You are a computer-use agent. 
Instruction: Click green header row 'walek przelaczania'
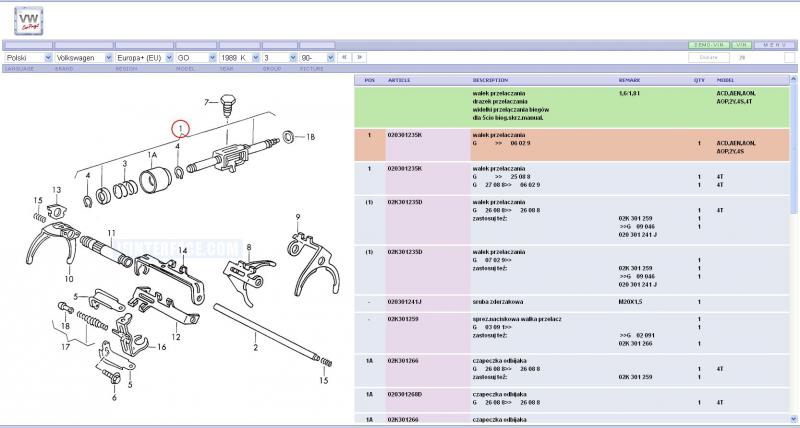[x=571, y=106]
